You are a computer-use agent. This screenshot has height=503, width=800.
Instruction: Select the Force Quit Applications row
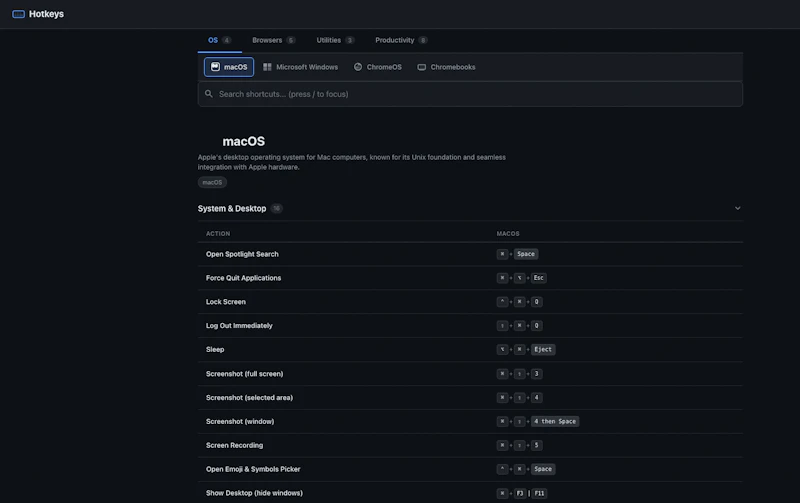[470, 278]
